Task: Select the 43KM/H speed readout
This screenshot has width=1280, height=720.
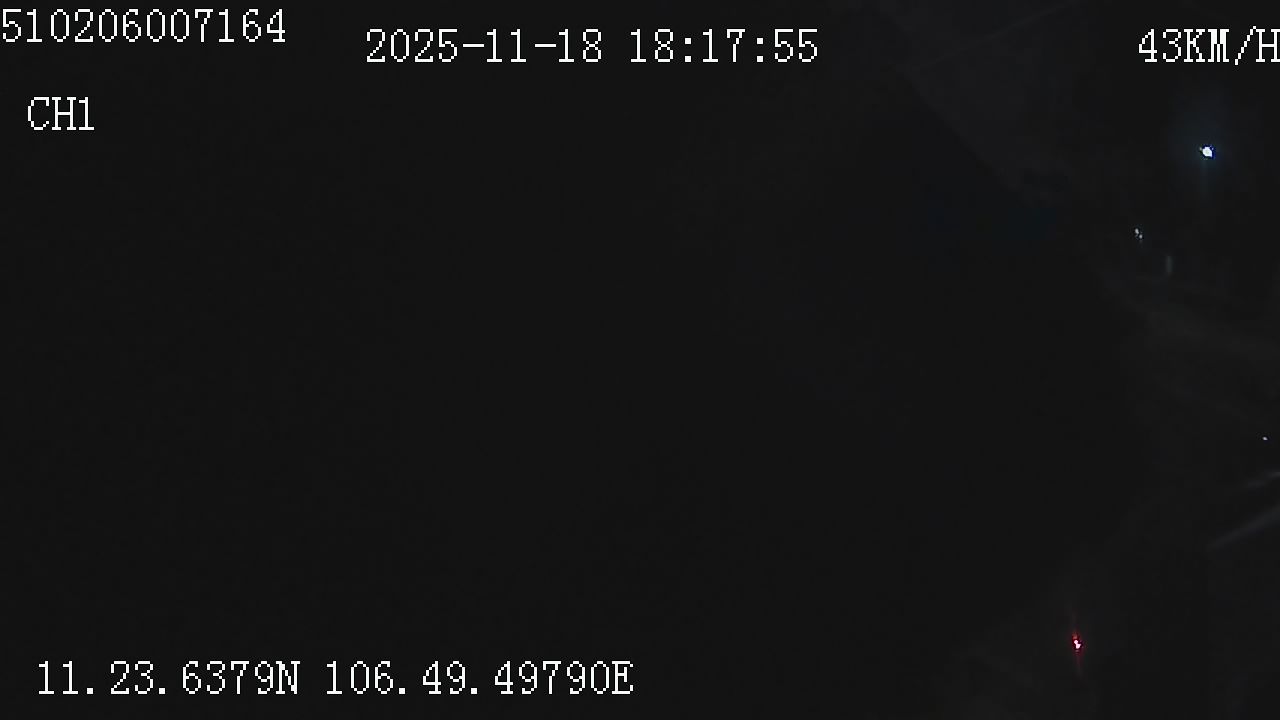Action: click(x=1209, y=47)
